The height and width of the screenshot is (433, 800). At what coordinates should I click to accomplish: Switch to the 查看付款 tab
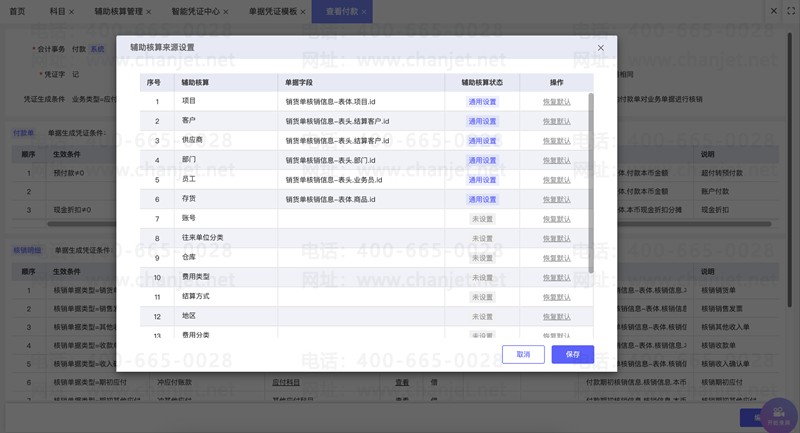342,11
